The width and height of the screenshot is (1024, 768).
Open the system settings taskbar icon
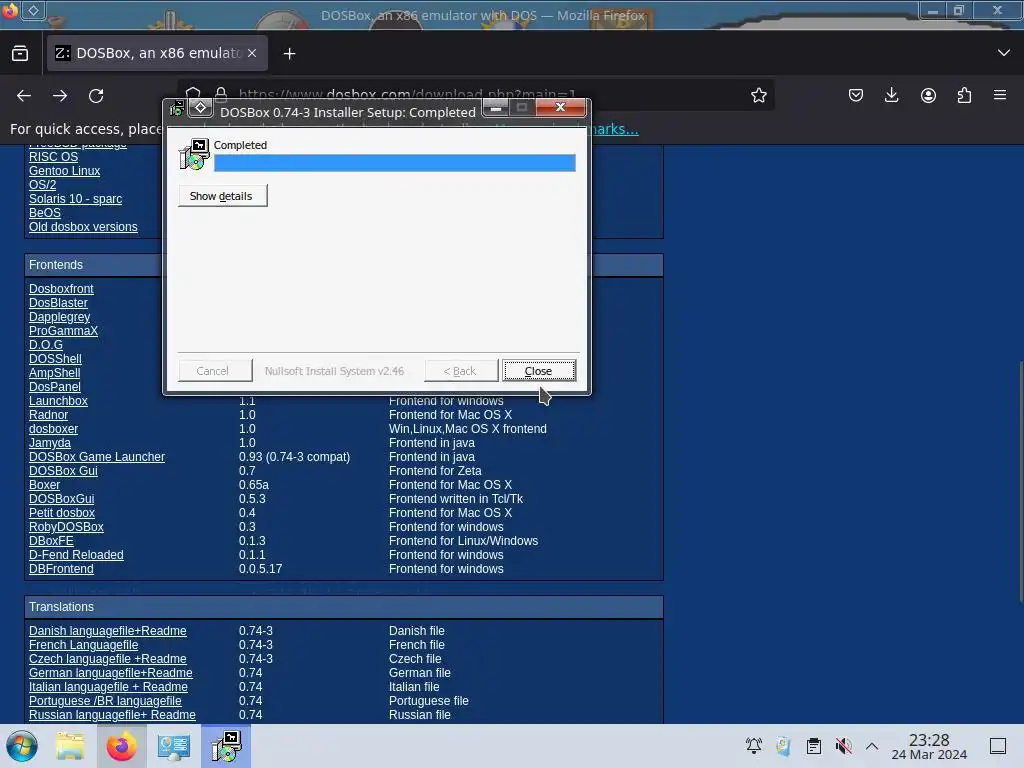tap(174, 746)
